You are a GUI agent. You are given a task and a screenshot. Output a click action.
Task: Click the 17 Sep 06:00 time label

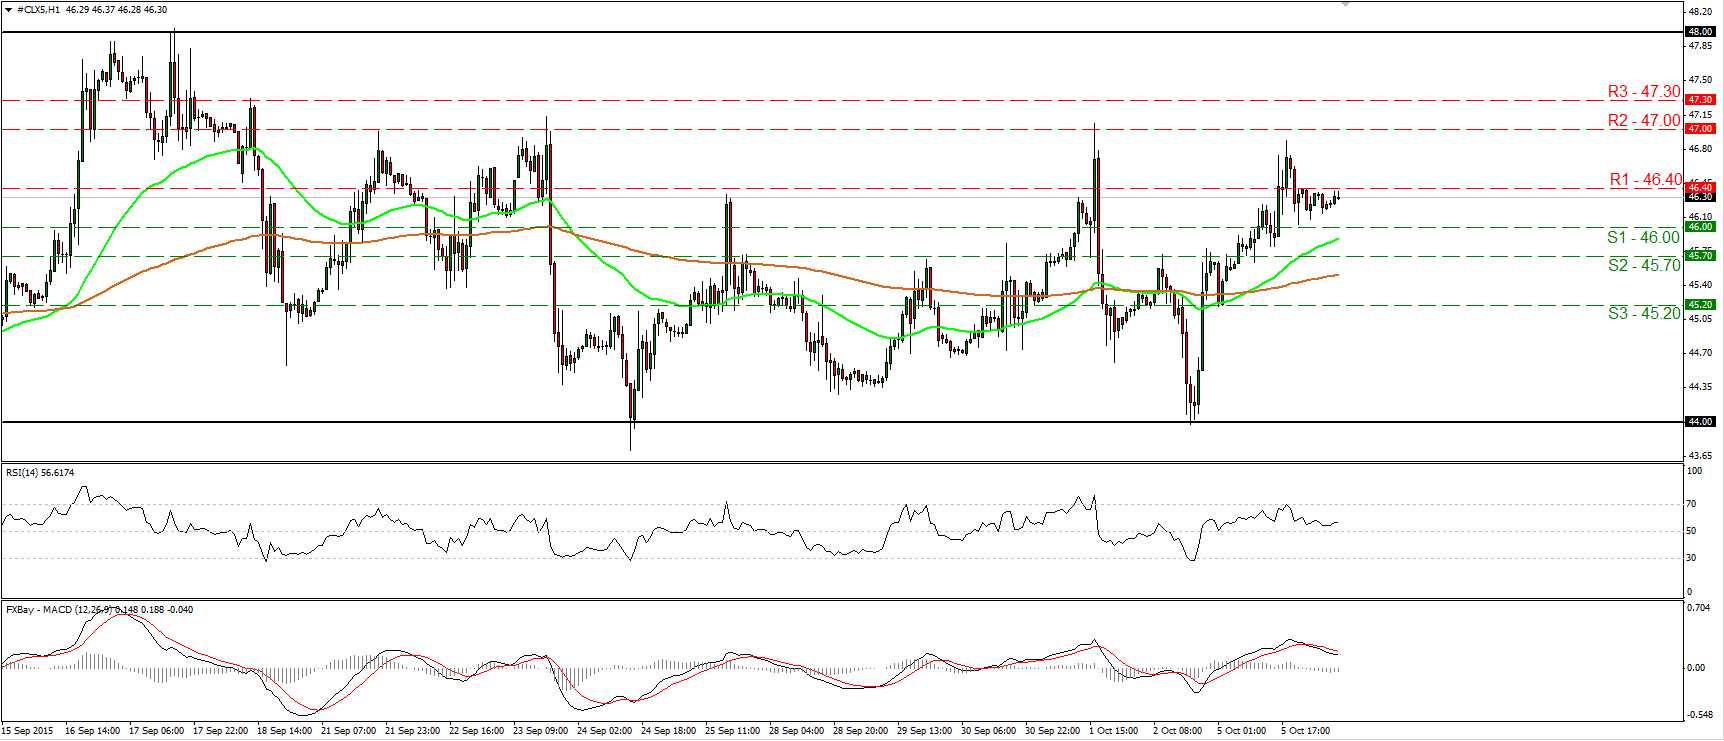pyautogui.click(x=157, y=731)
